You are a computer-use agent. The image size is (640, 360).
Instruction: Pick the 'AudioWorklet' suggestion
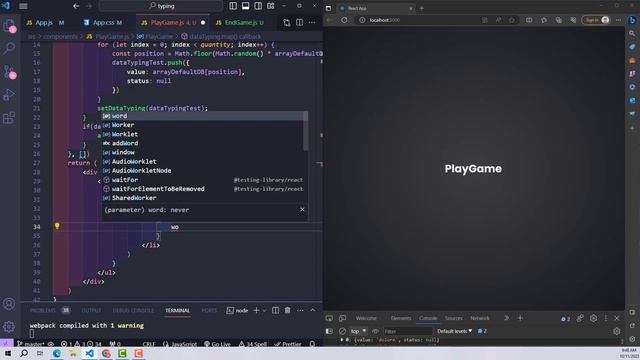202,162
